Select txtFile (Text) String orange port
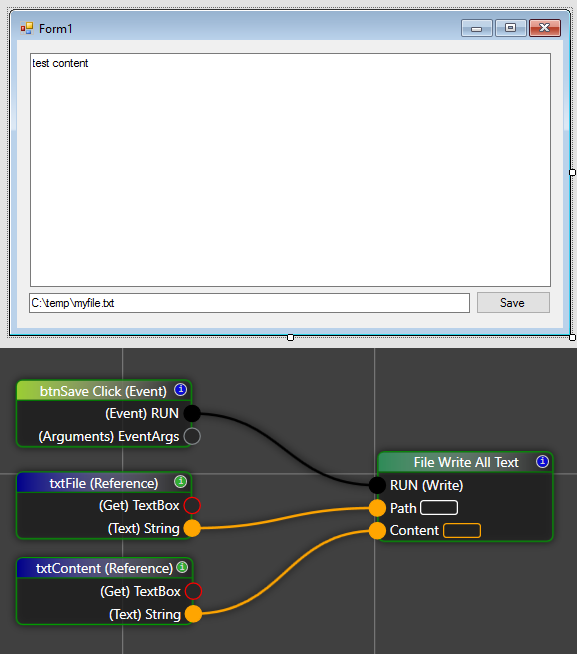The height and width of the screenshot is (654, 577). coord(192,528)
